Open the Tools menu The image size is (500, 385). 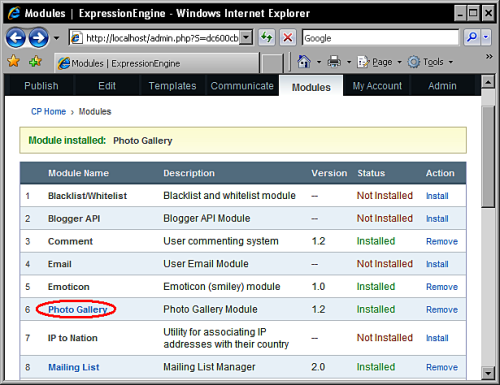tap(430, 62)
